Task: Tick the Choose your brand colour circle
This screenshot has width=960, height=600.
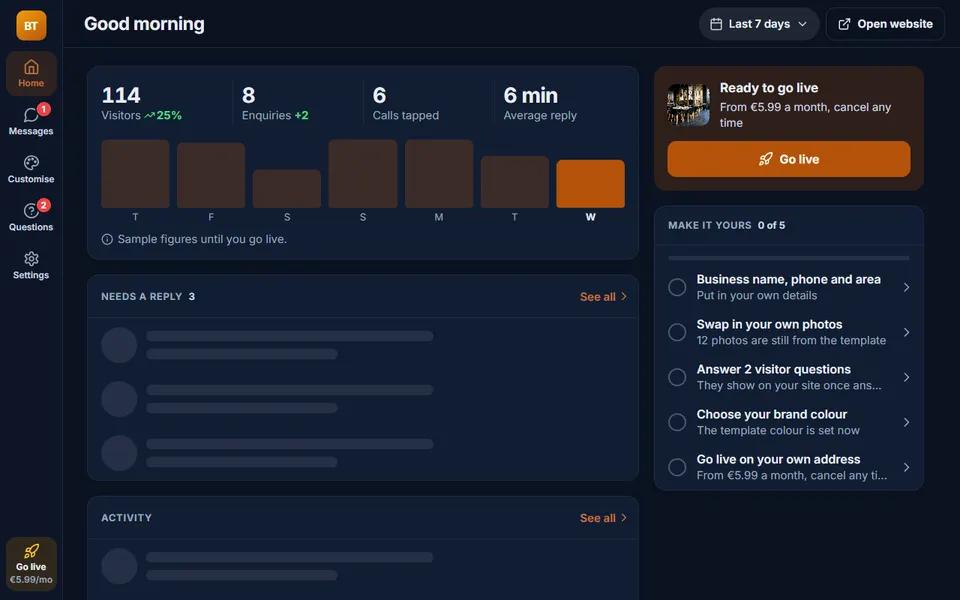Action: pos(677,422)
